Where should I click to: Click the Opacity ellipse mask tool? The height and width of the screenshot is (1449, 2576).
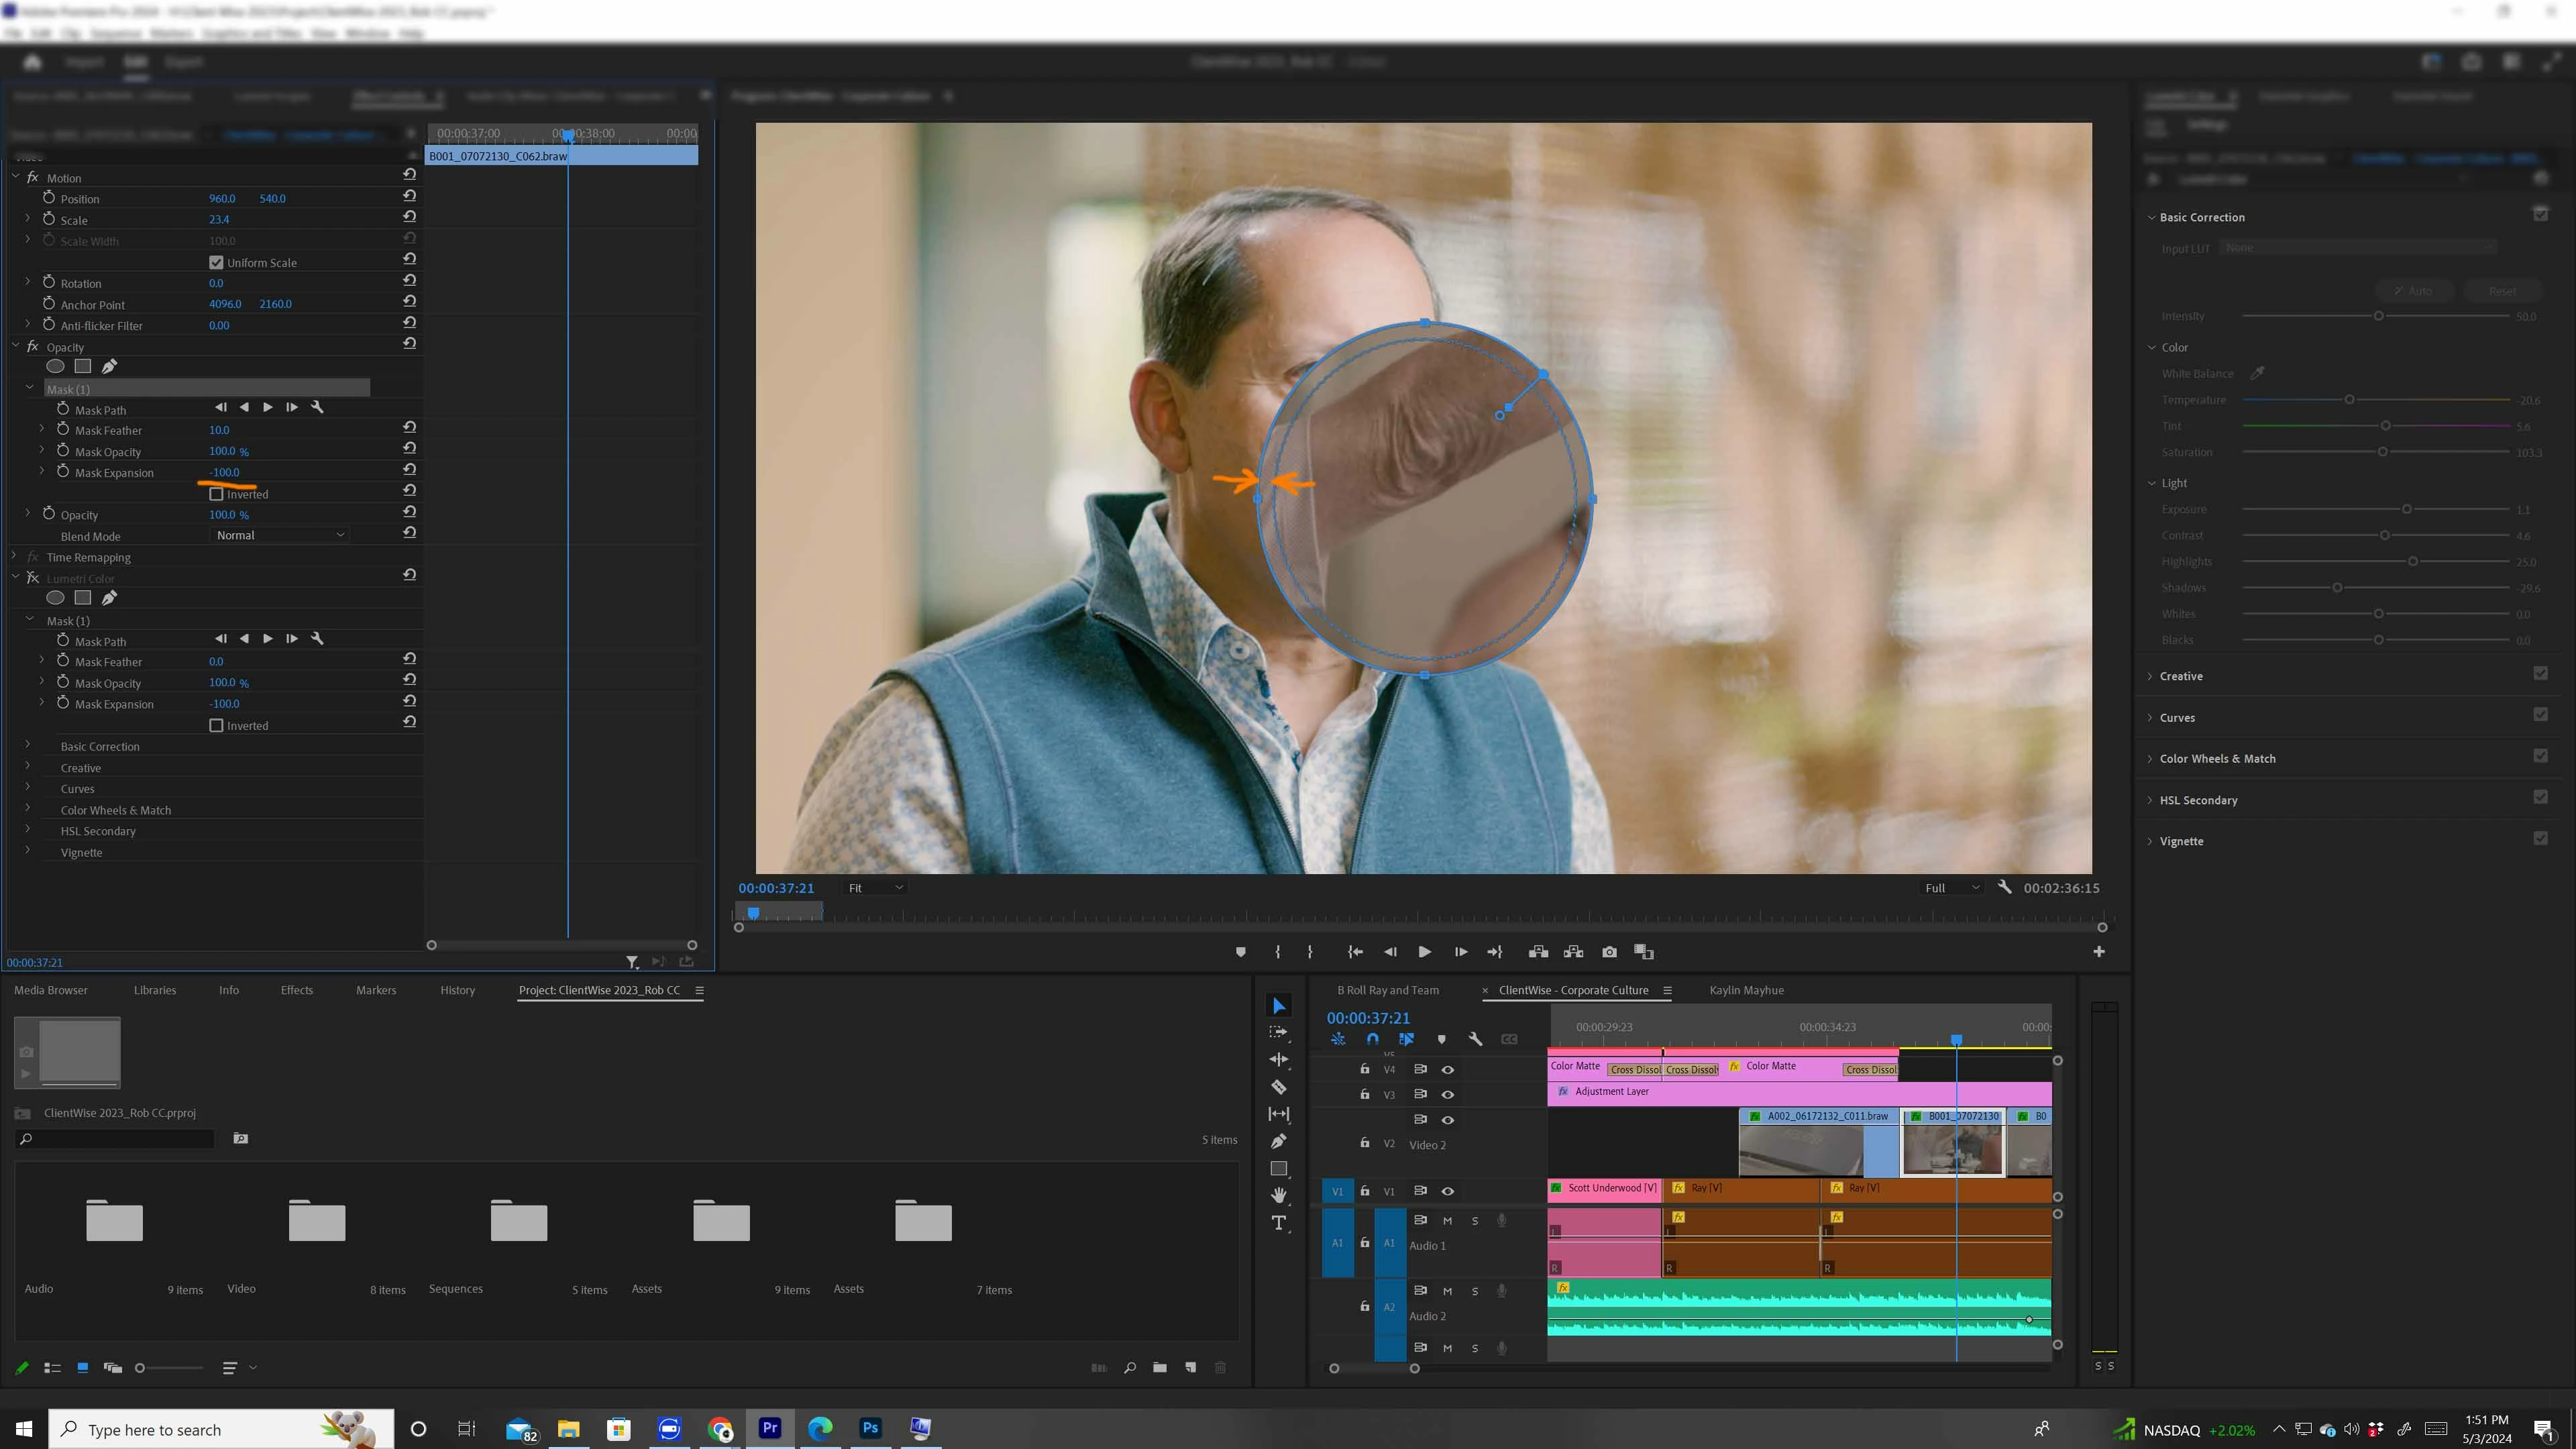[55, 367]
